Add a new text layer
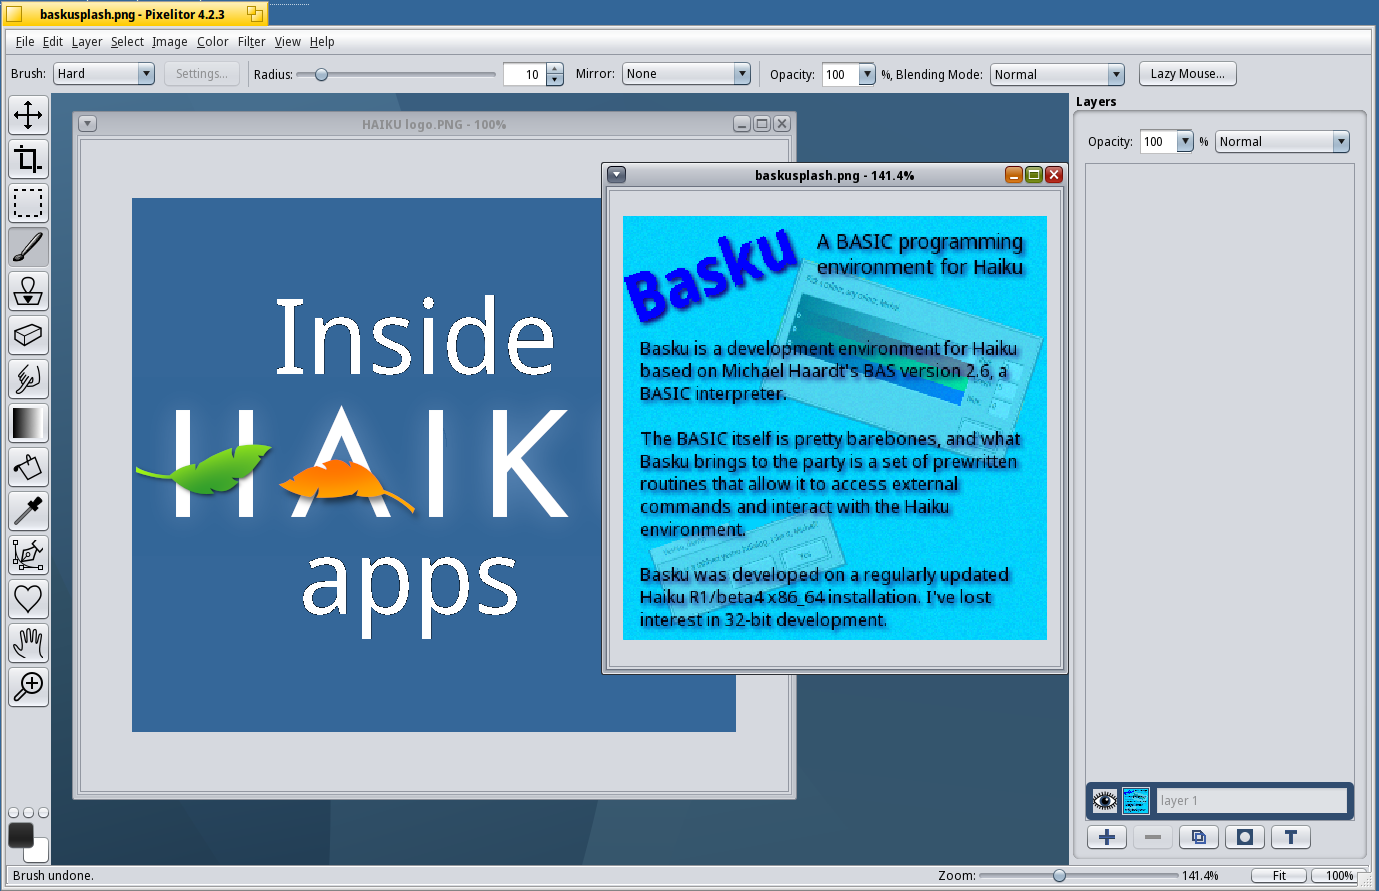The width and height of the screenshot is (1379, 891). 1291,837
